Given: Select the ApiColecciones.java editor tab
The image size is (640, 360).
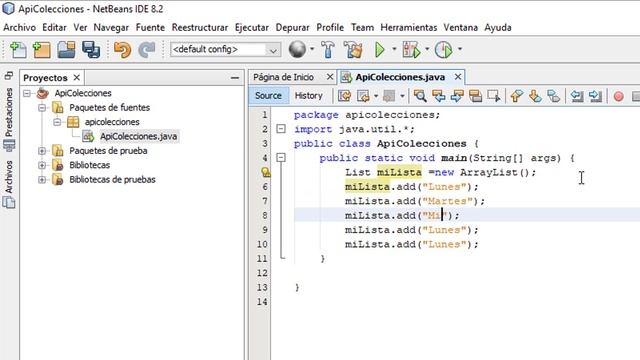Looking at the screenshot, I should [400, 77].
